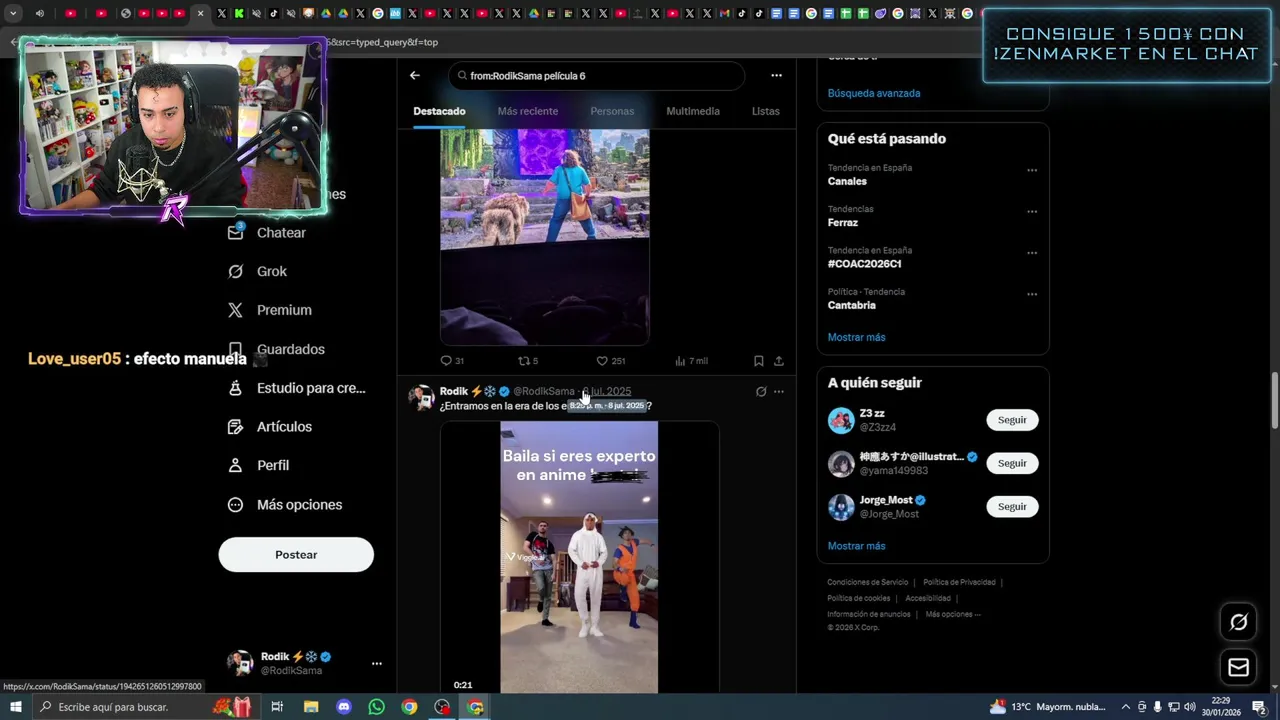Open the Windows notification center icon

1259,707
